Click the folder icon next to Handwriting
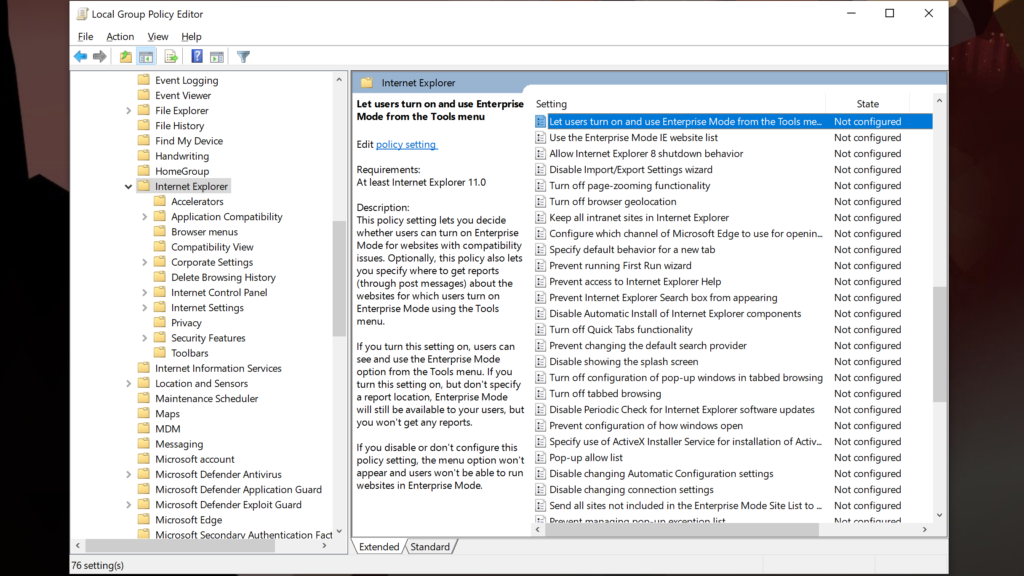 (x=144, y=156)
